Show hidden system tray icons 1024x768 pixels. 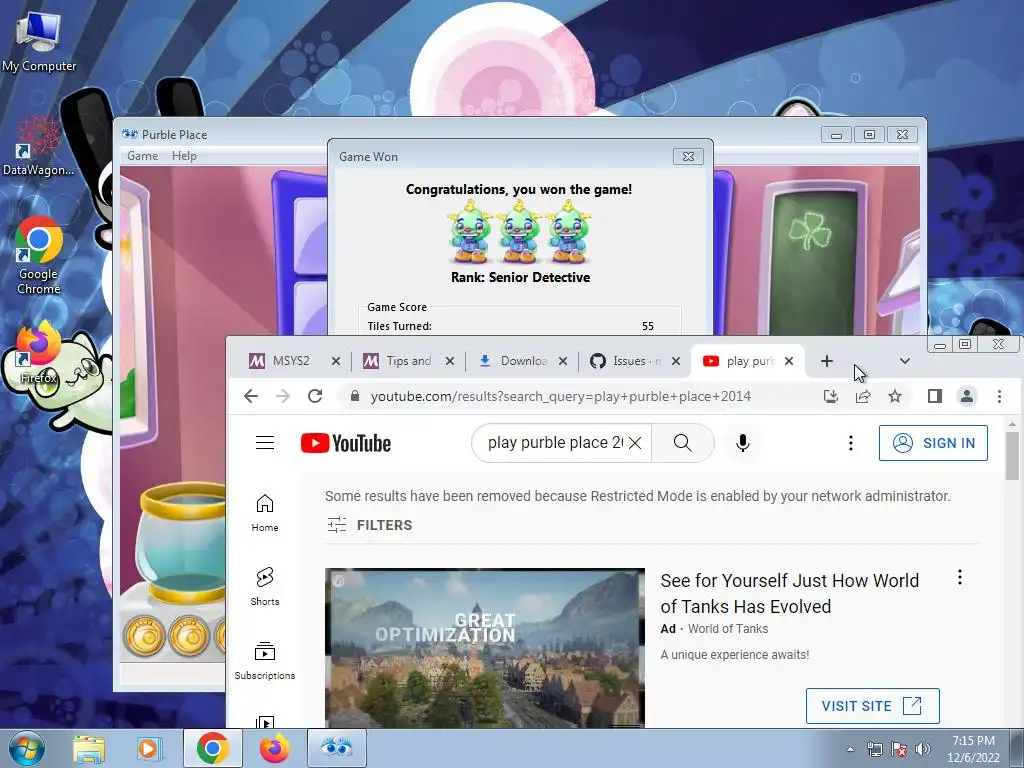coord(850,749)
